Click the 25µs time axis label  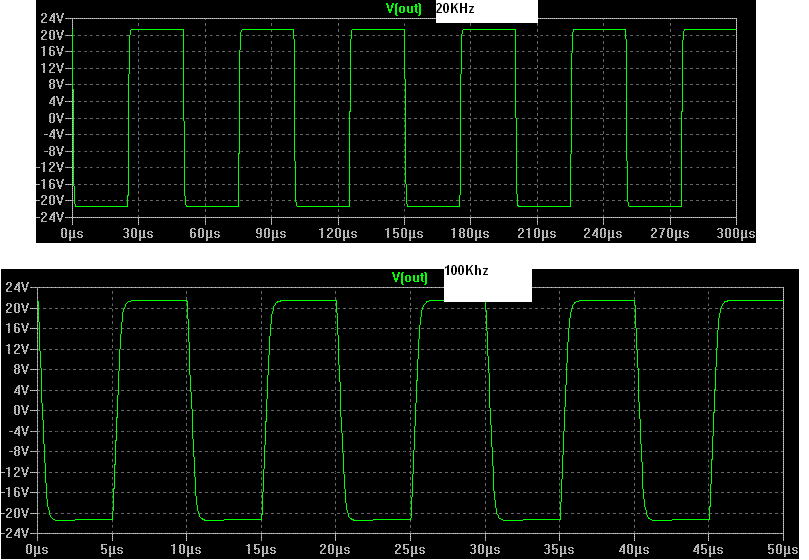click(410, 550)
